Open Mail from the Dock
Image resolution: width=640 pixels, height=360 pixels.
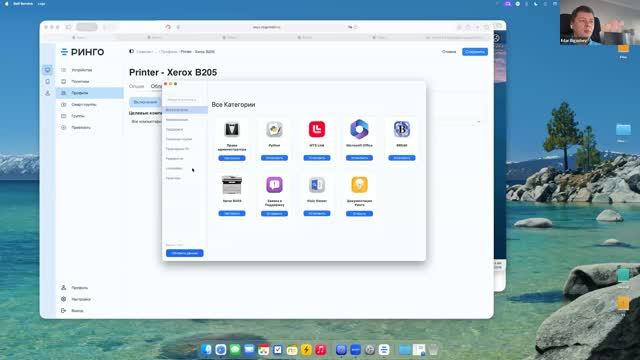click(x=249, y=349)
